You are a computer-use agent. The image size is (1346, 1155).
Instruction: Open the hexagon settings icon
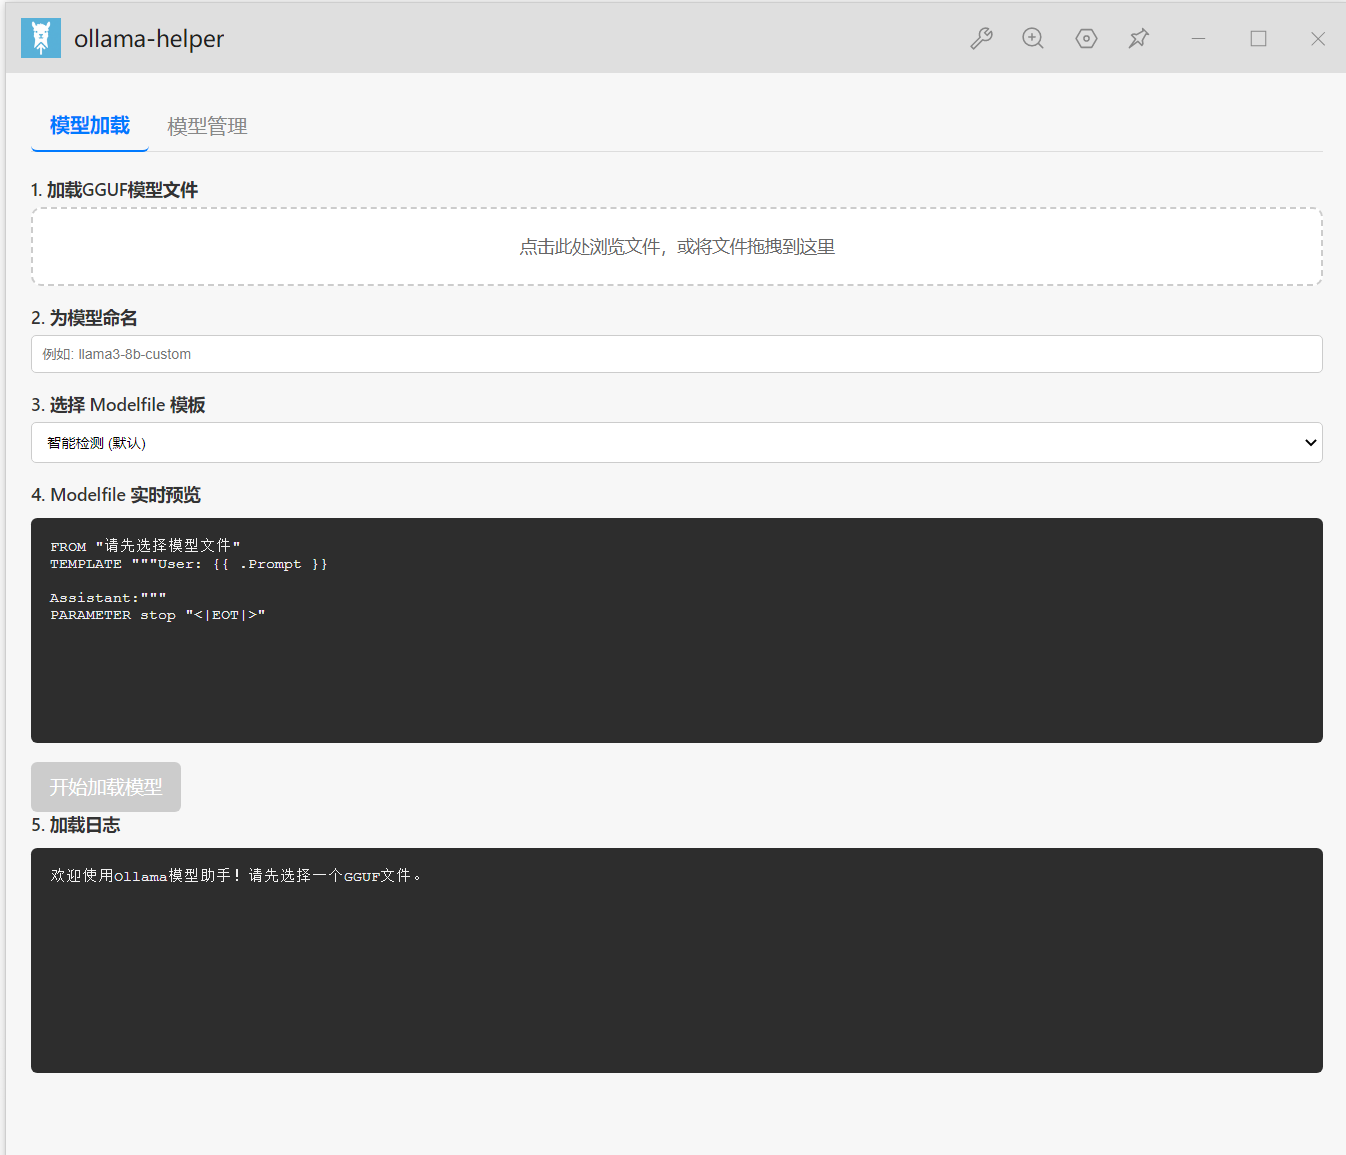pyautogui.click(x=1086, y=38)
